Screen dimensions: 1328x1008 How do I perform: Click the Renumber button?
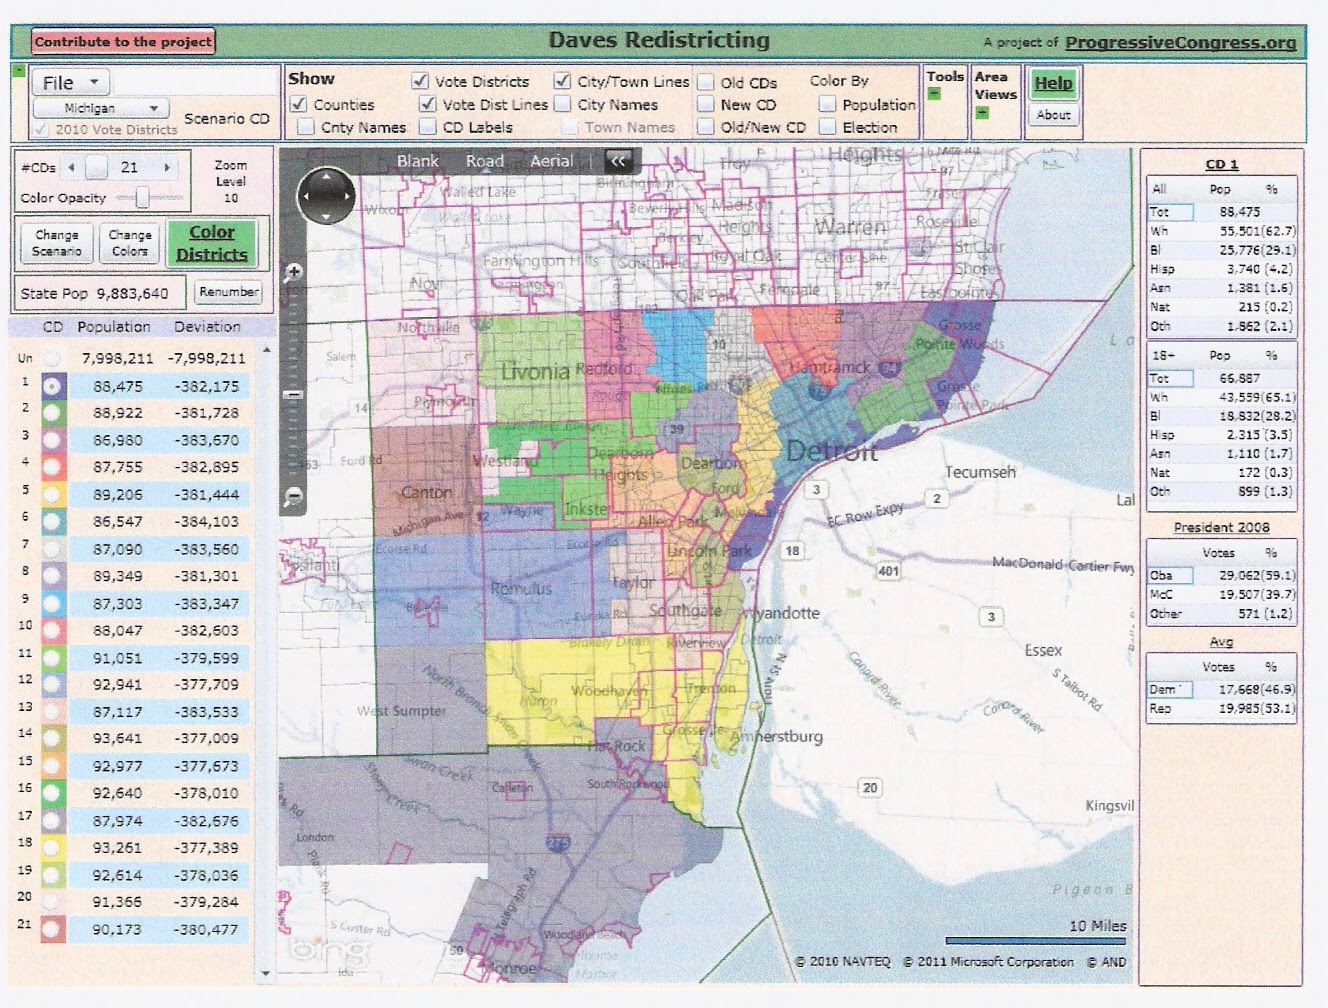228,292
